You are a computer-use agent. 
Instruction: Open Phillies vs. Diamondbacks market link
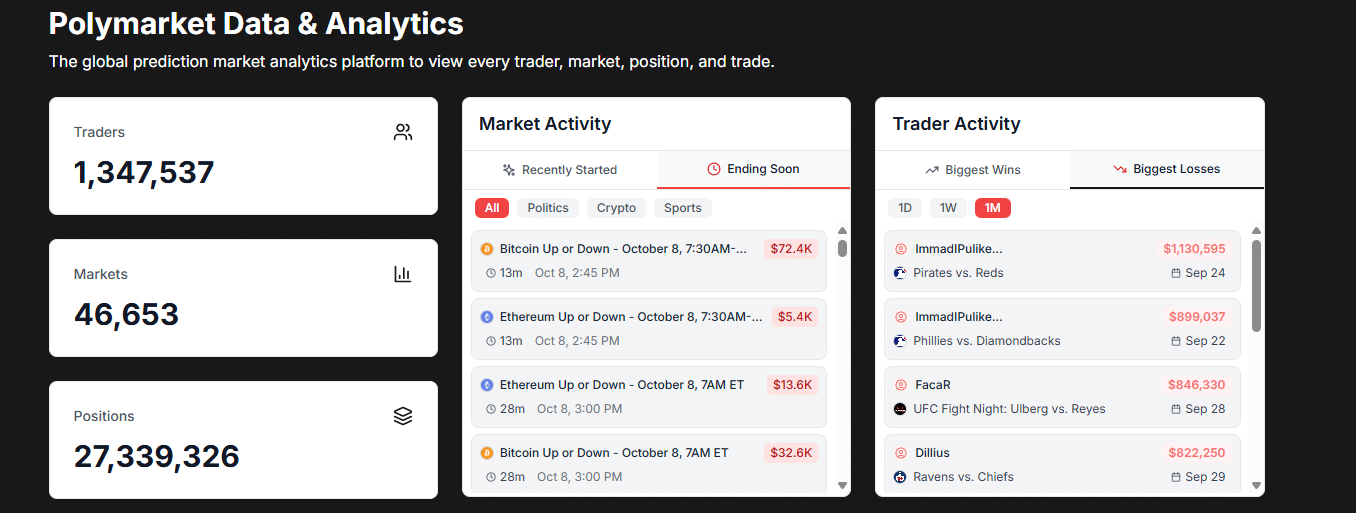click(987, 341)
